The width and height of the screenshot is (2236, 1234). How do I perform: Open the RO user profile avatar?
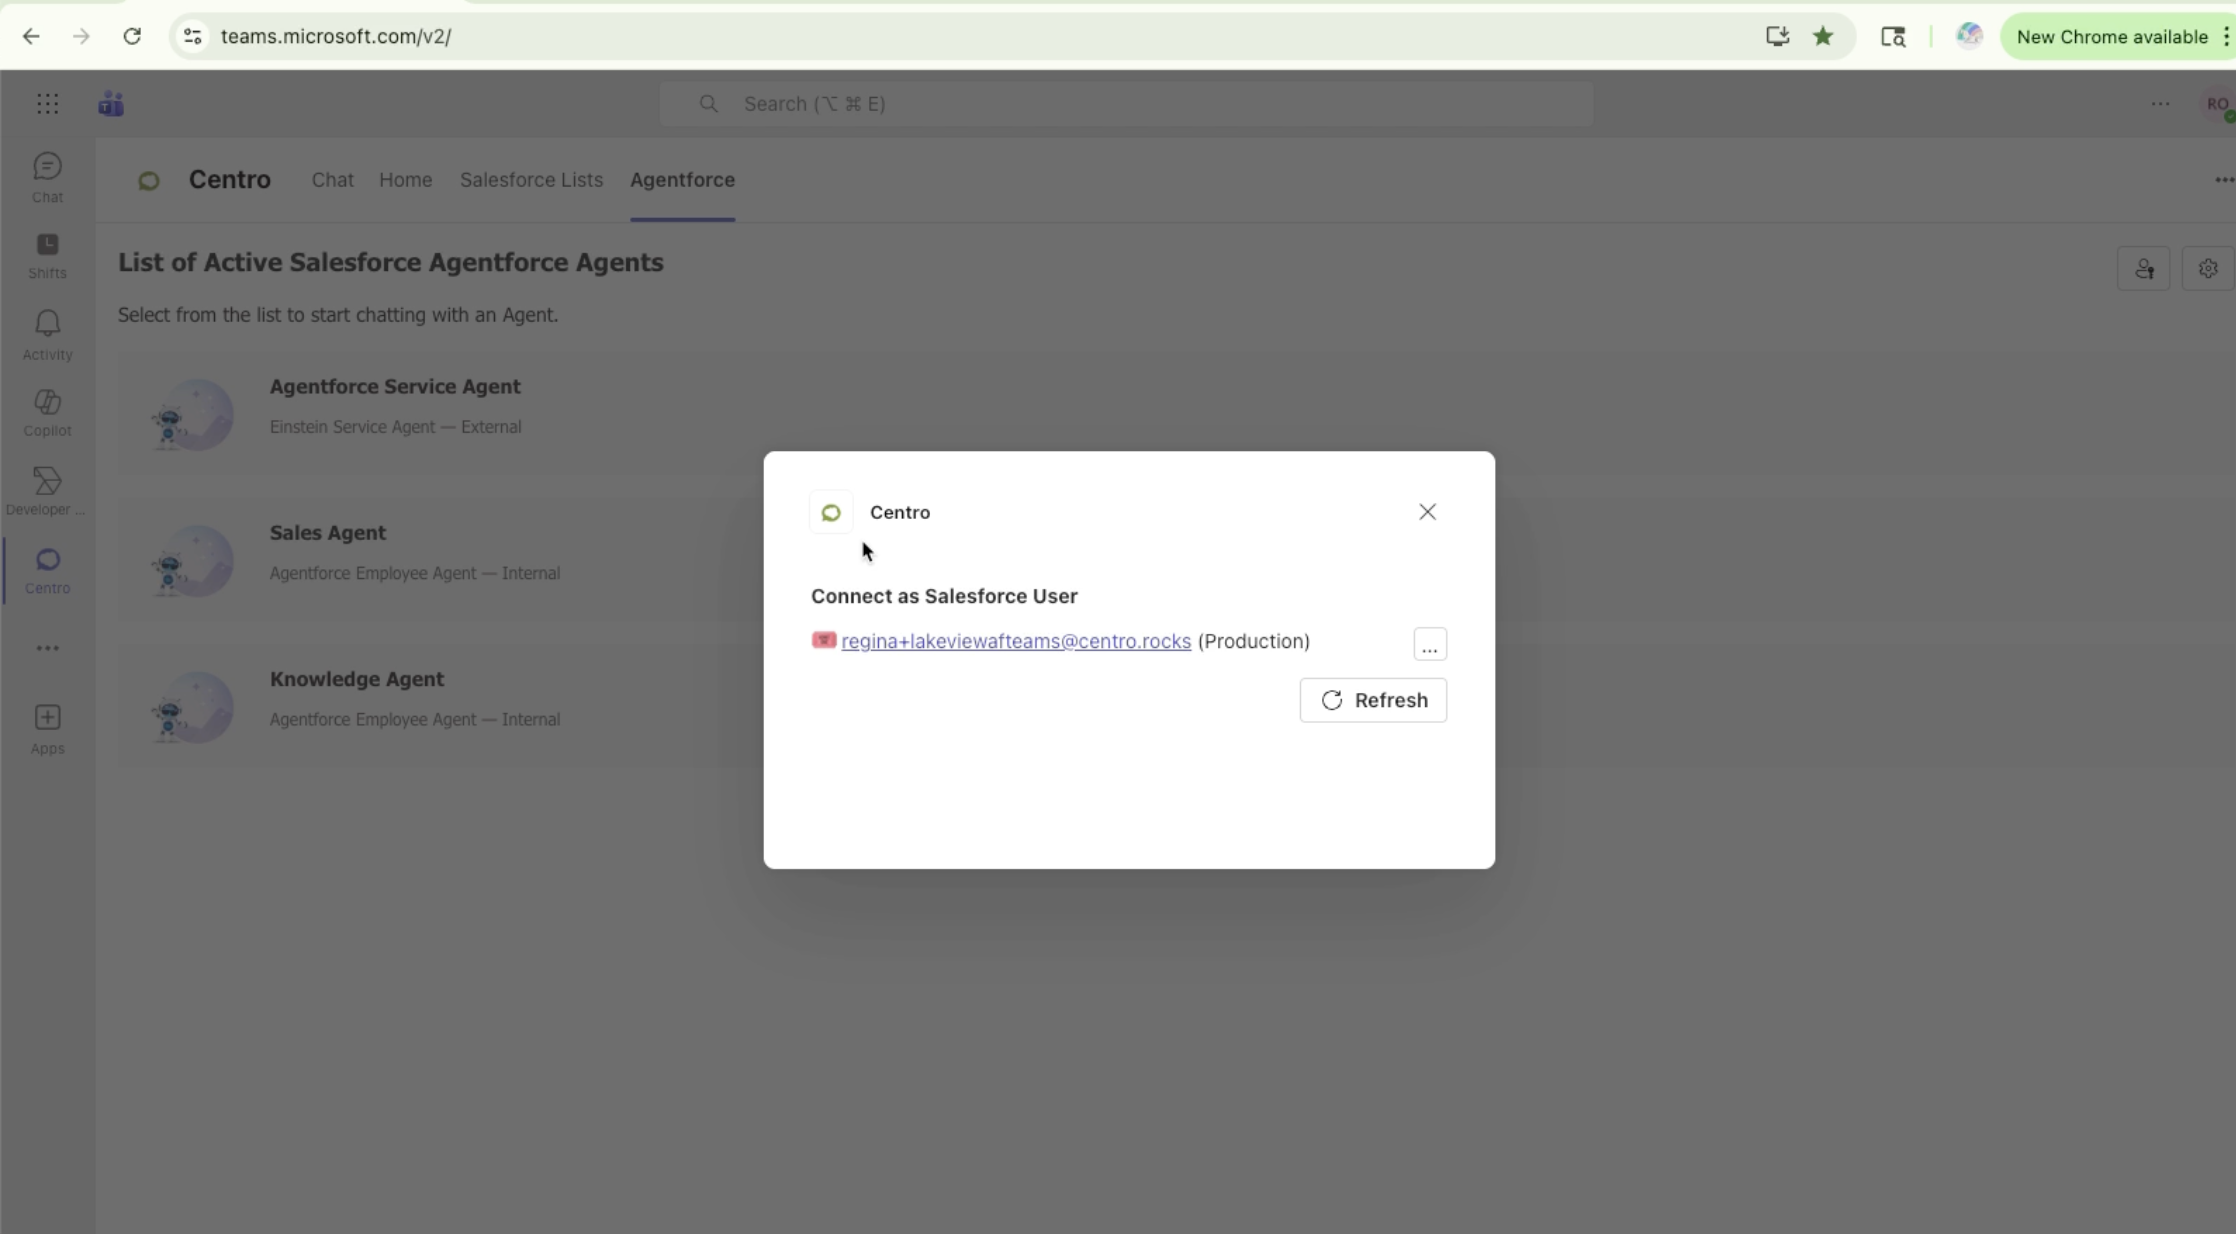pyautogui.click(x=2218, y=105)
